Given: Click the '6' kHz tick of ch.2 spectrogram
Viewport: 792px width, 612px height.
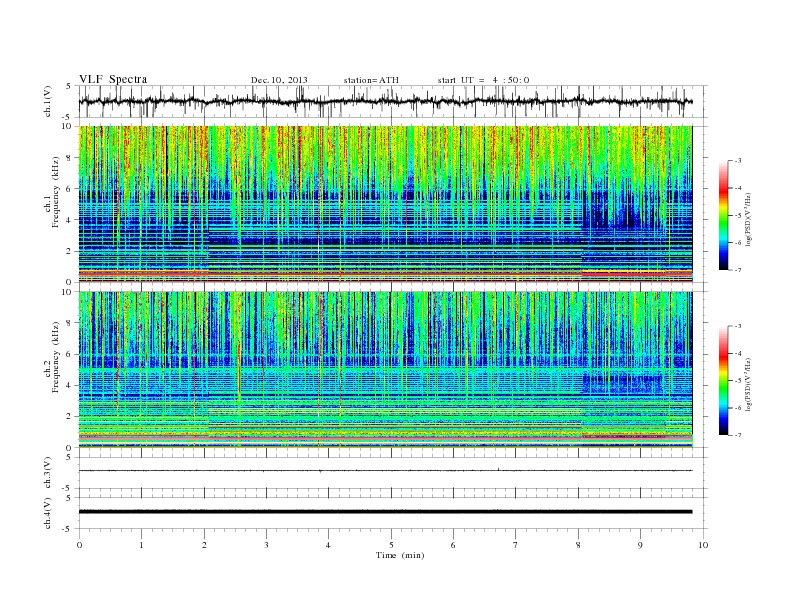Looking at the screenshot, I should pyautogui.click(x=70, y=354).
